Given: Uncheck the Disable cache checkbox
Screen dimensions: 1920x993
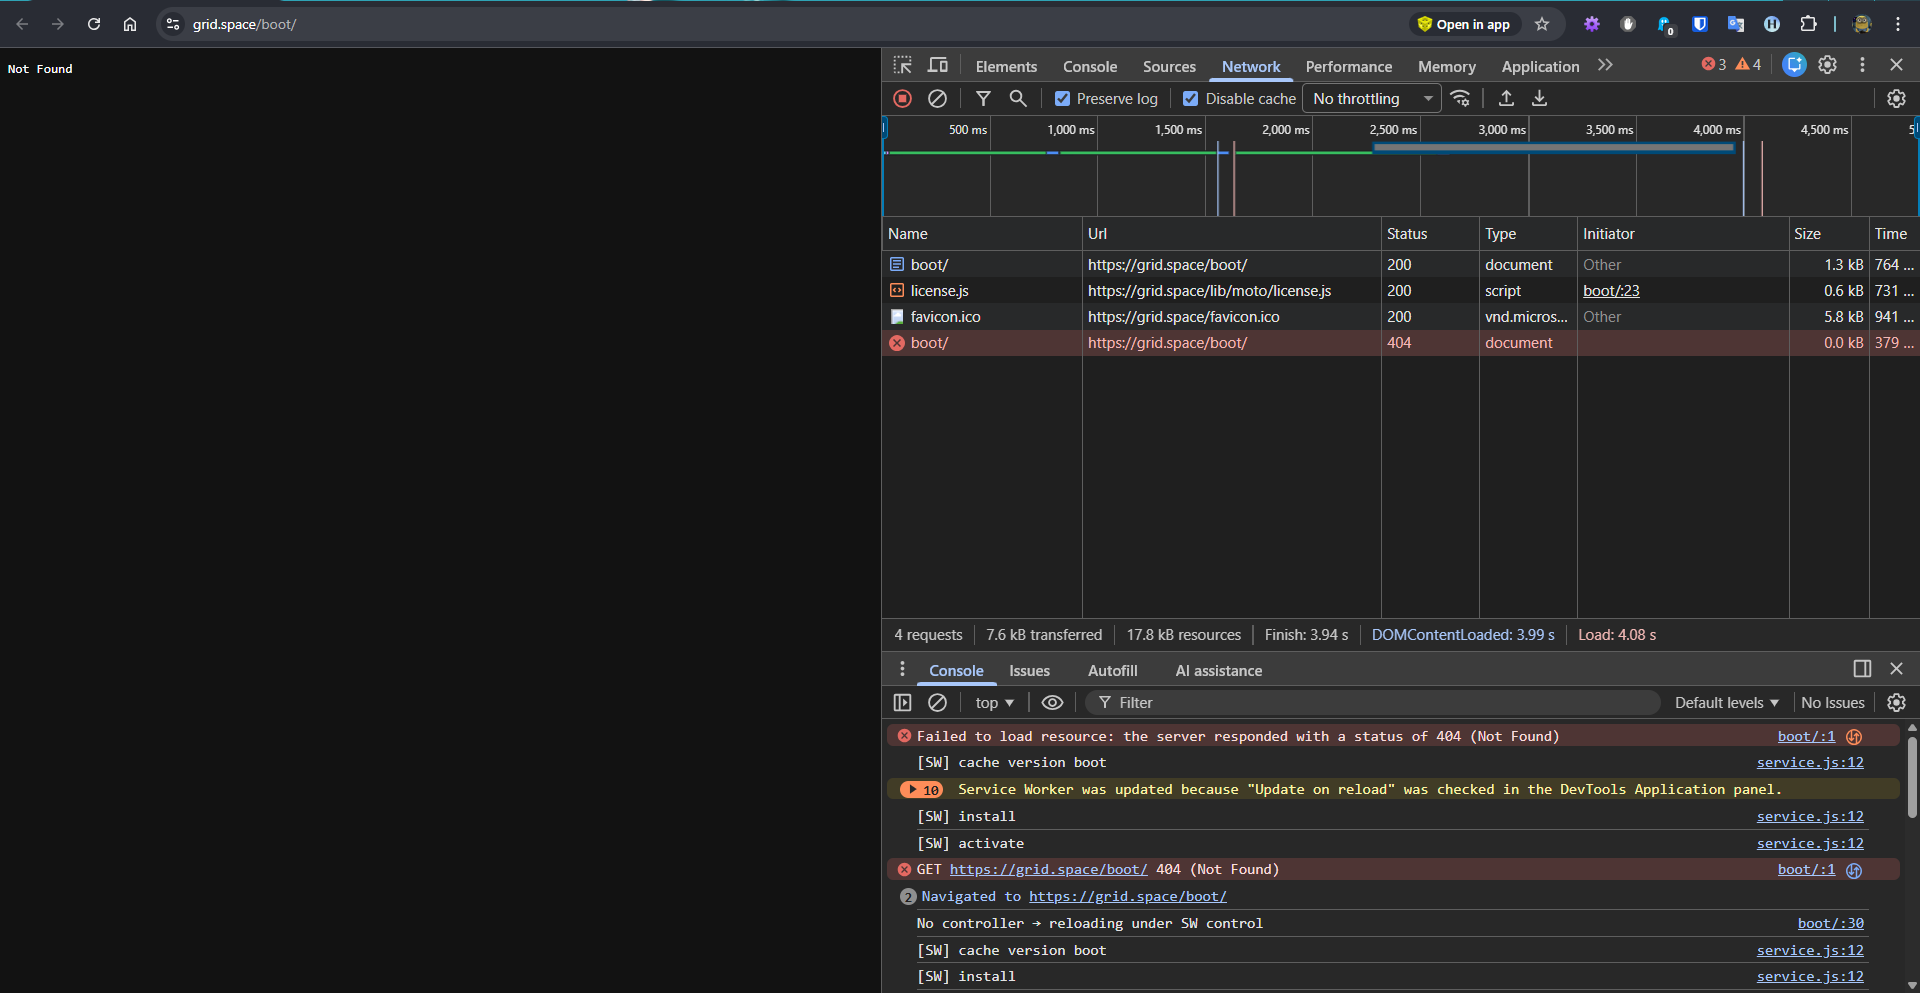Looking at the screenshot, I should [x=1191, y=98].
